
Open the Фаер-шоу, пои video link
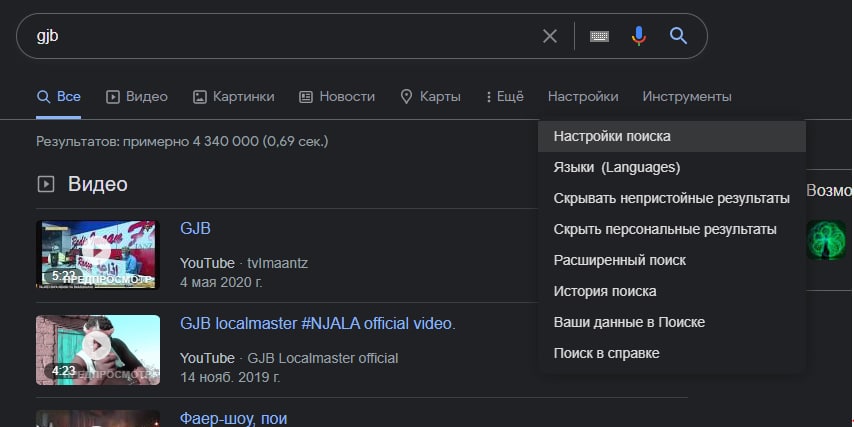point(233,419)
